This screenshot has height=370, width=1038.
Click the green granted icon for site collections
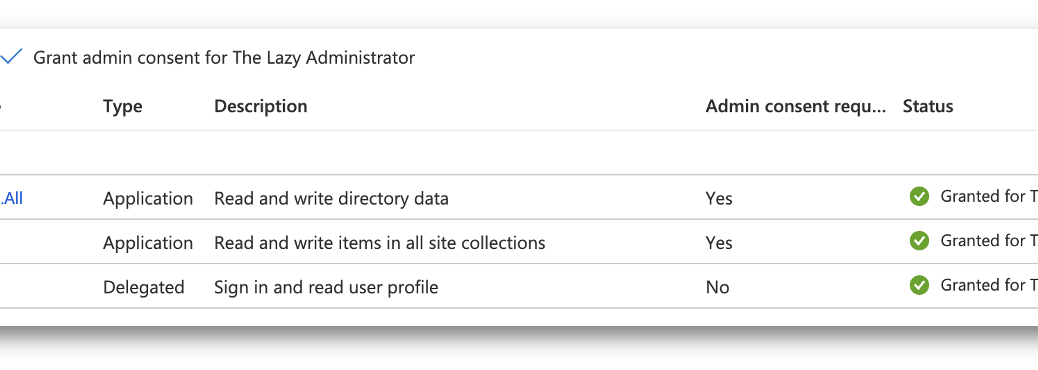(919, 241)
